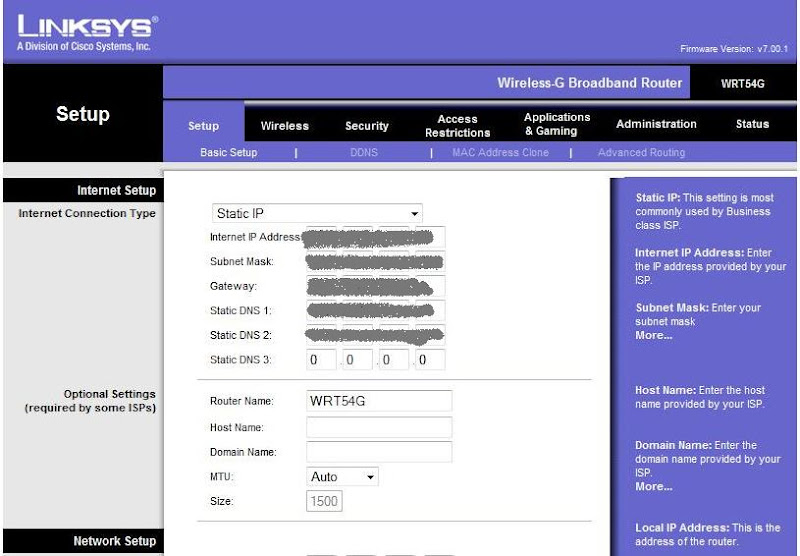Click the MTU Size field

[324, 501]
